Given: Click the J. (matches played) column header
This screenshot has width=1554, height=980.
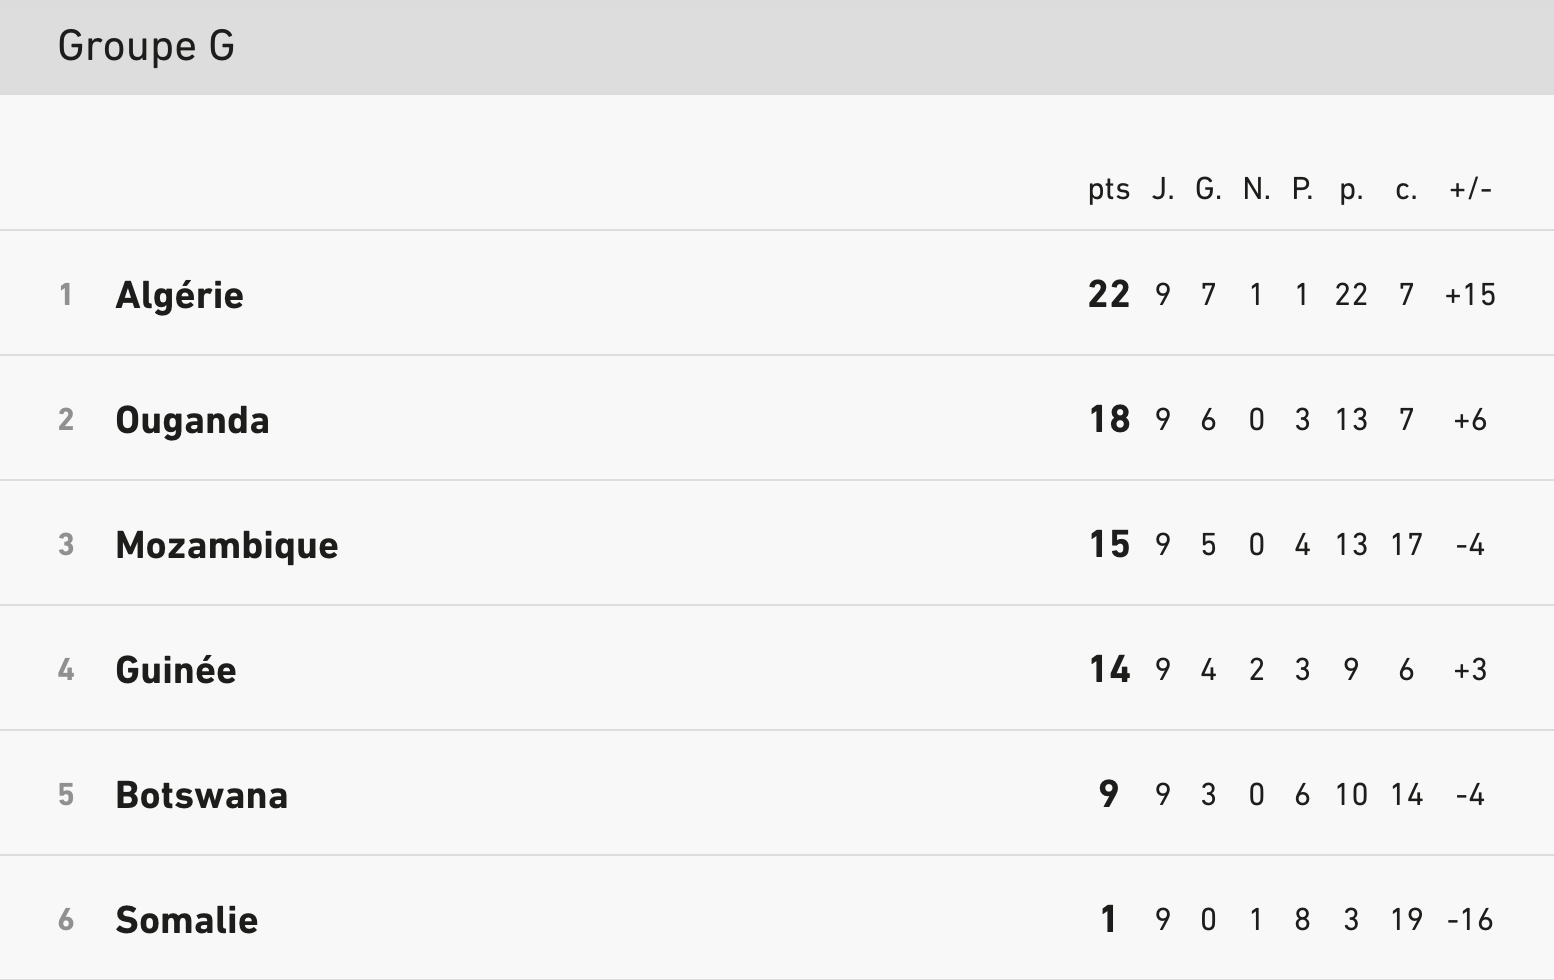Looking at the screenshot, I should point(1162,189).
